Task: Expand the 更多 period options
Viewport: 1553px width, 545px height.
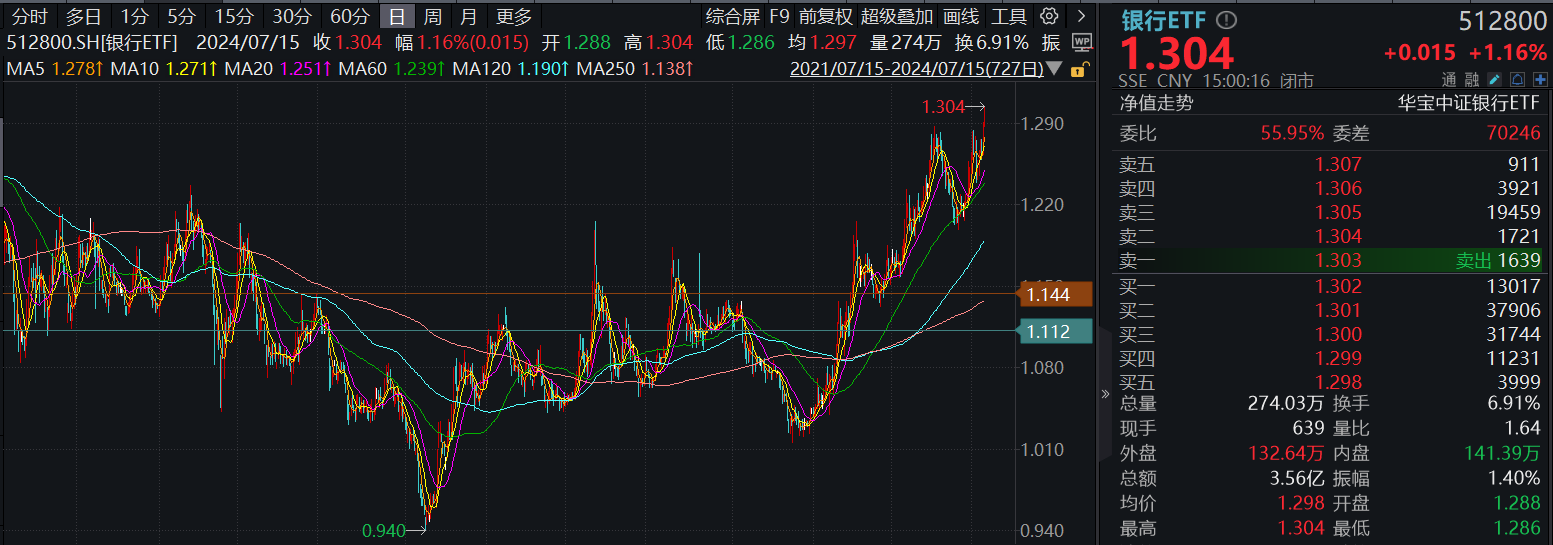Action: (514, 16)
